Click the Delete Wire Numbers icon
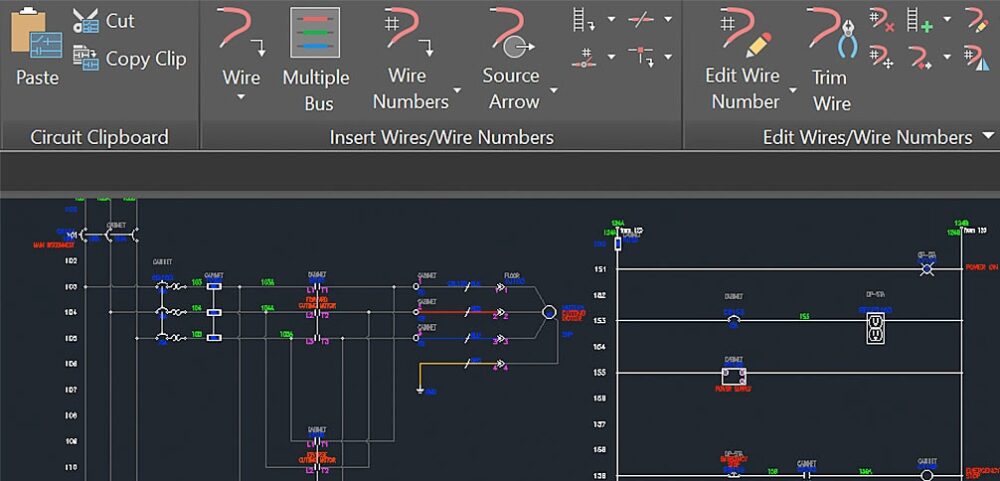Screen dimensions: 1000x481 (881, 19)
